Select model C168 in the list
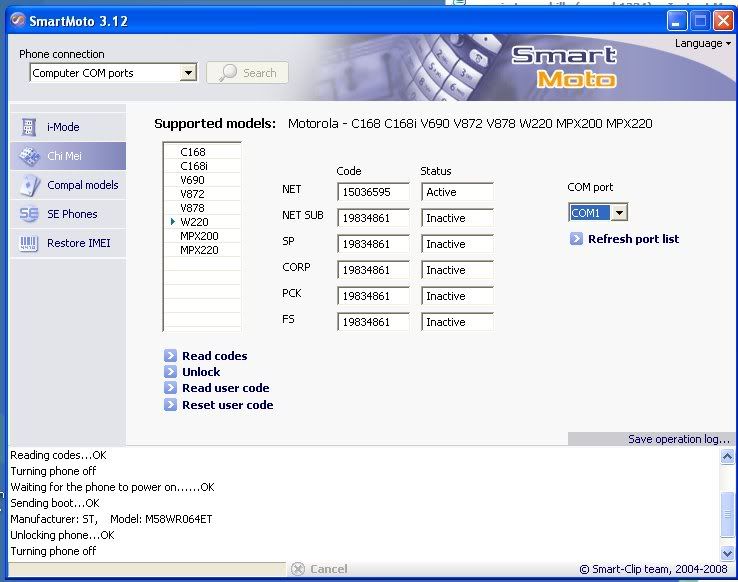Viewport: 738px width, 582px height. tap(202, 152)
